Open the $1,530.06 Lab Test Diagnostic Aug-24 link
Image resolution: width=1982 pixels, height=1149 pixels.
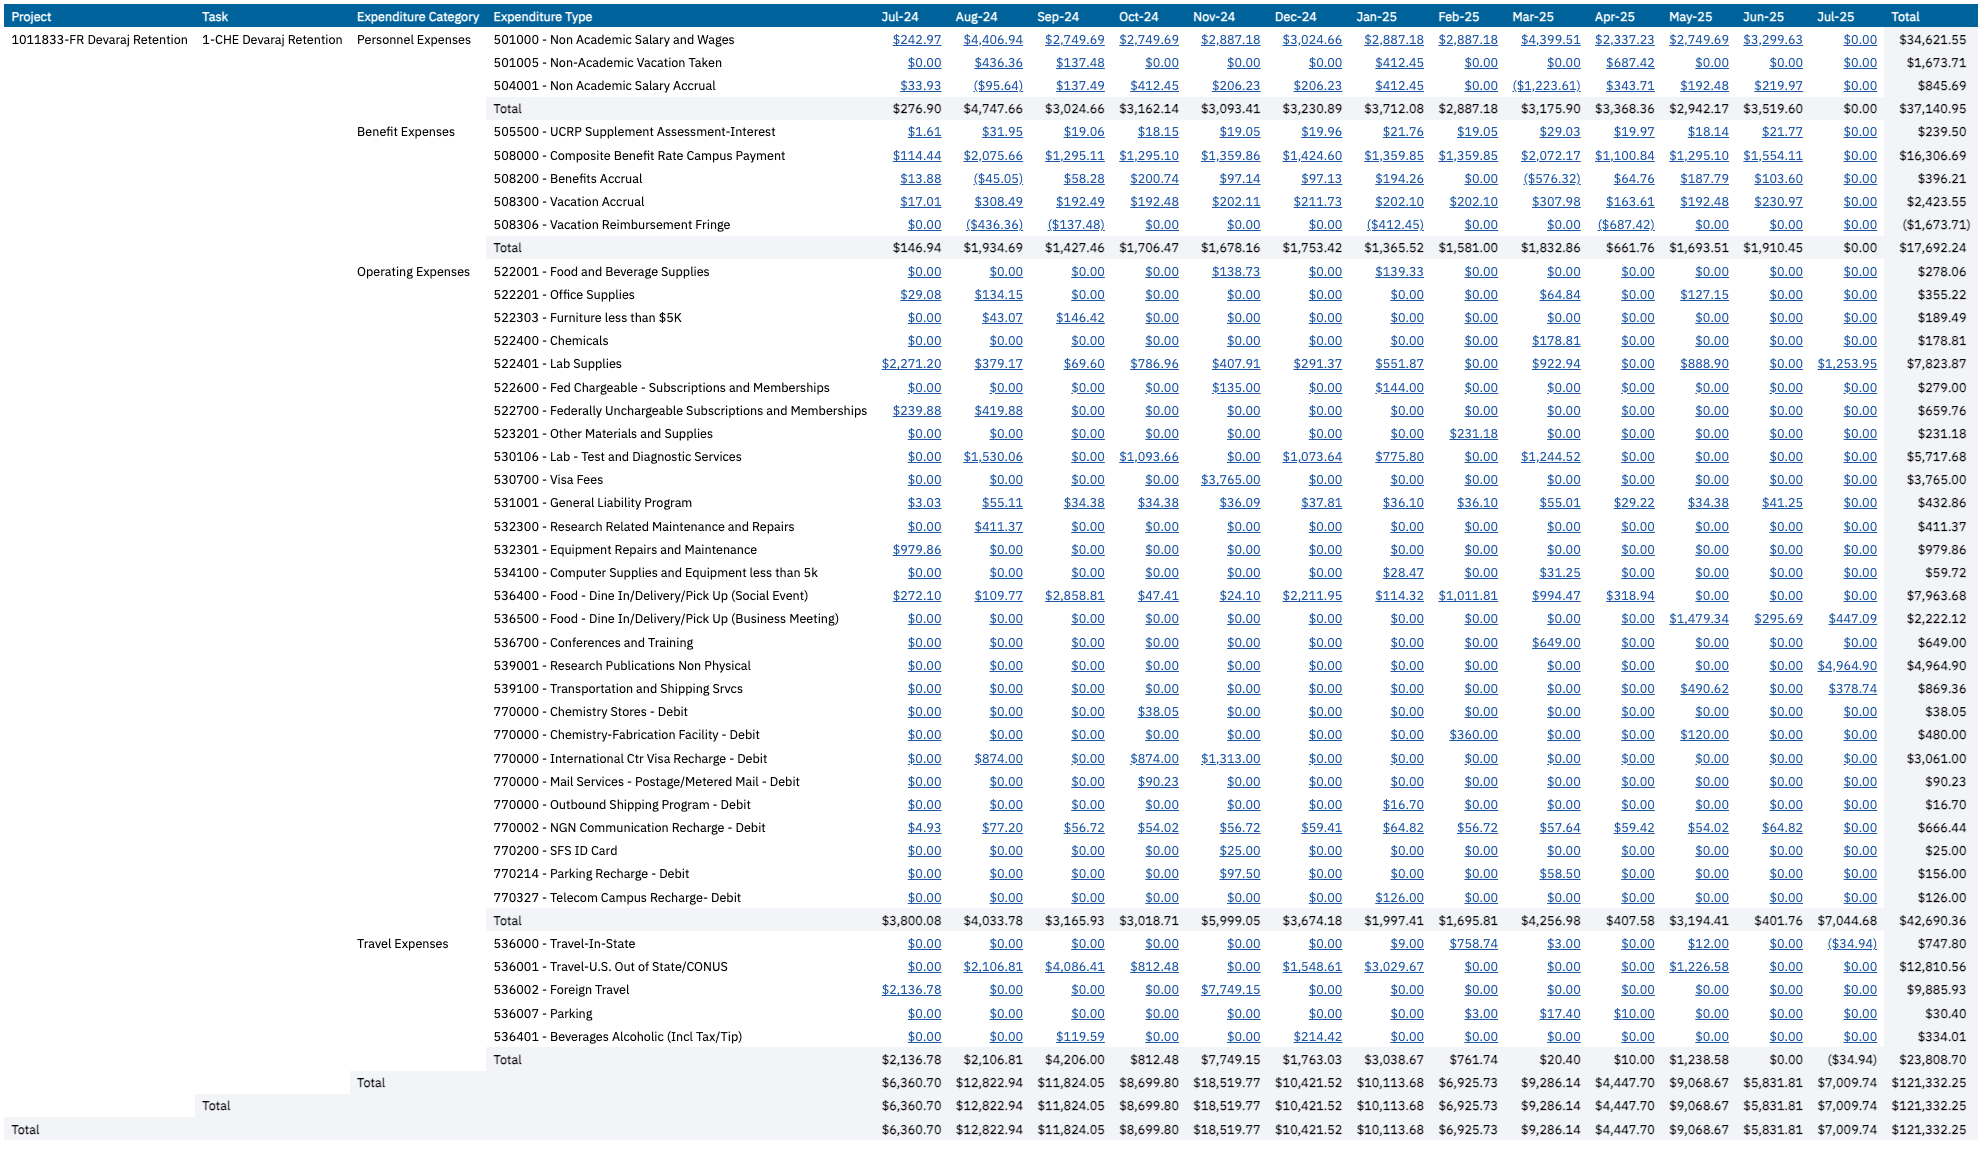993,457
